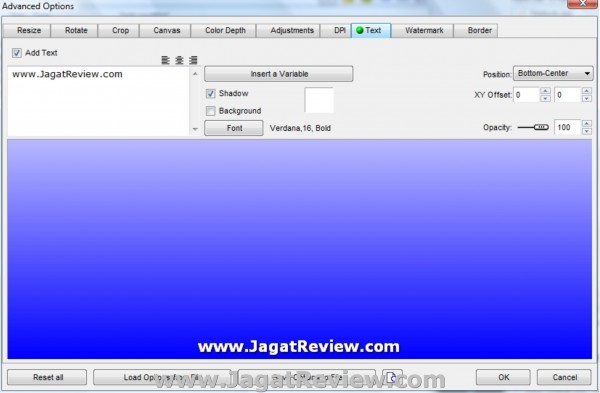Switch to the Watermark tab
The width and height of the screenshot is (600, 393).
coord(424,30)
